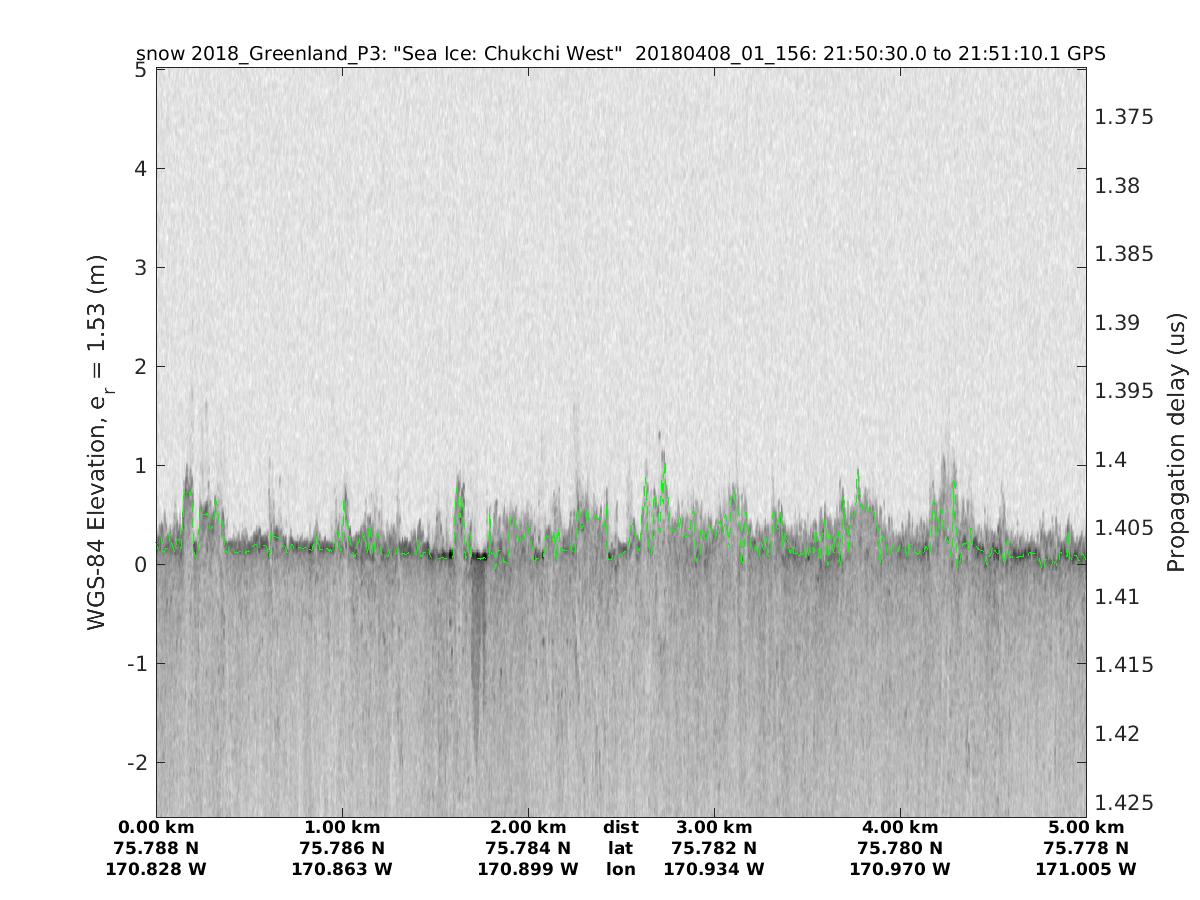Screen dimensions: 1200x900
Task: Select the 3.00 km x-axis tick label
Action: [714, 828]
